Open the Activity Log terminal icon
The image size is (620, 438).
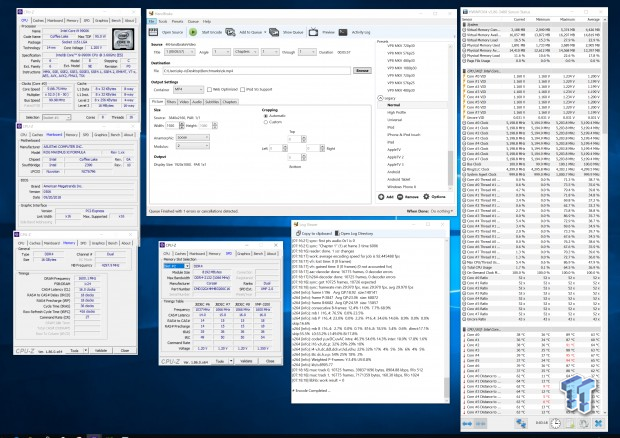click(343, 32)
